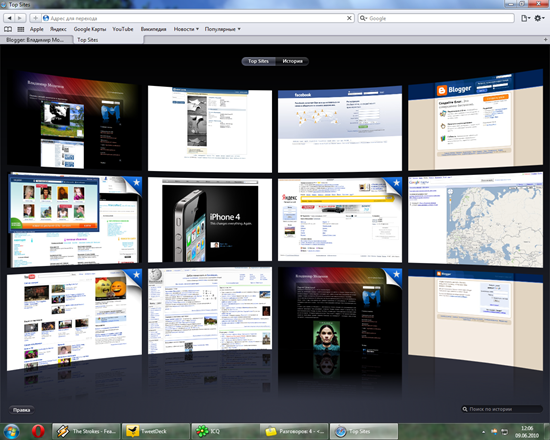550x440 pixels.
Task: Open the Яндекс site thumbnail
Action: coord(340,220)
